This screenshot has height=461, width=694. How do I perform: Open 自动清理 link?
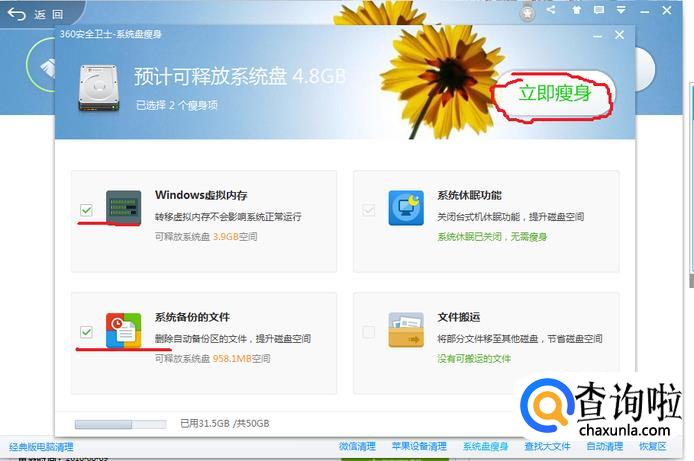[605, 446]
